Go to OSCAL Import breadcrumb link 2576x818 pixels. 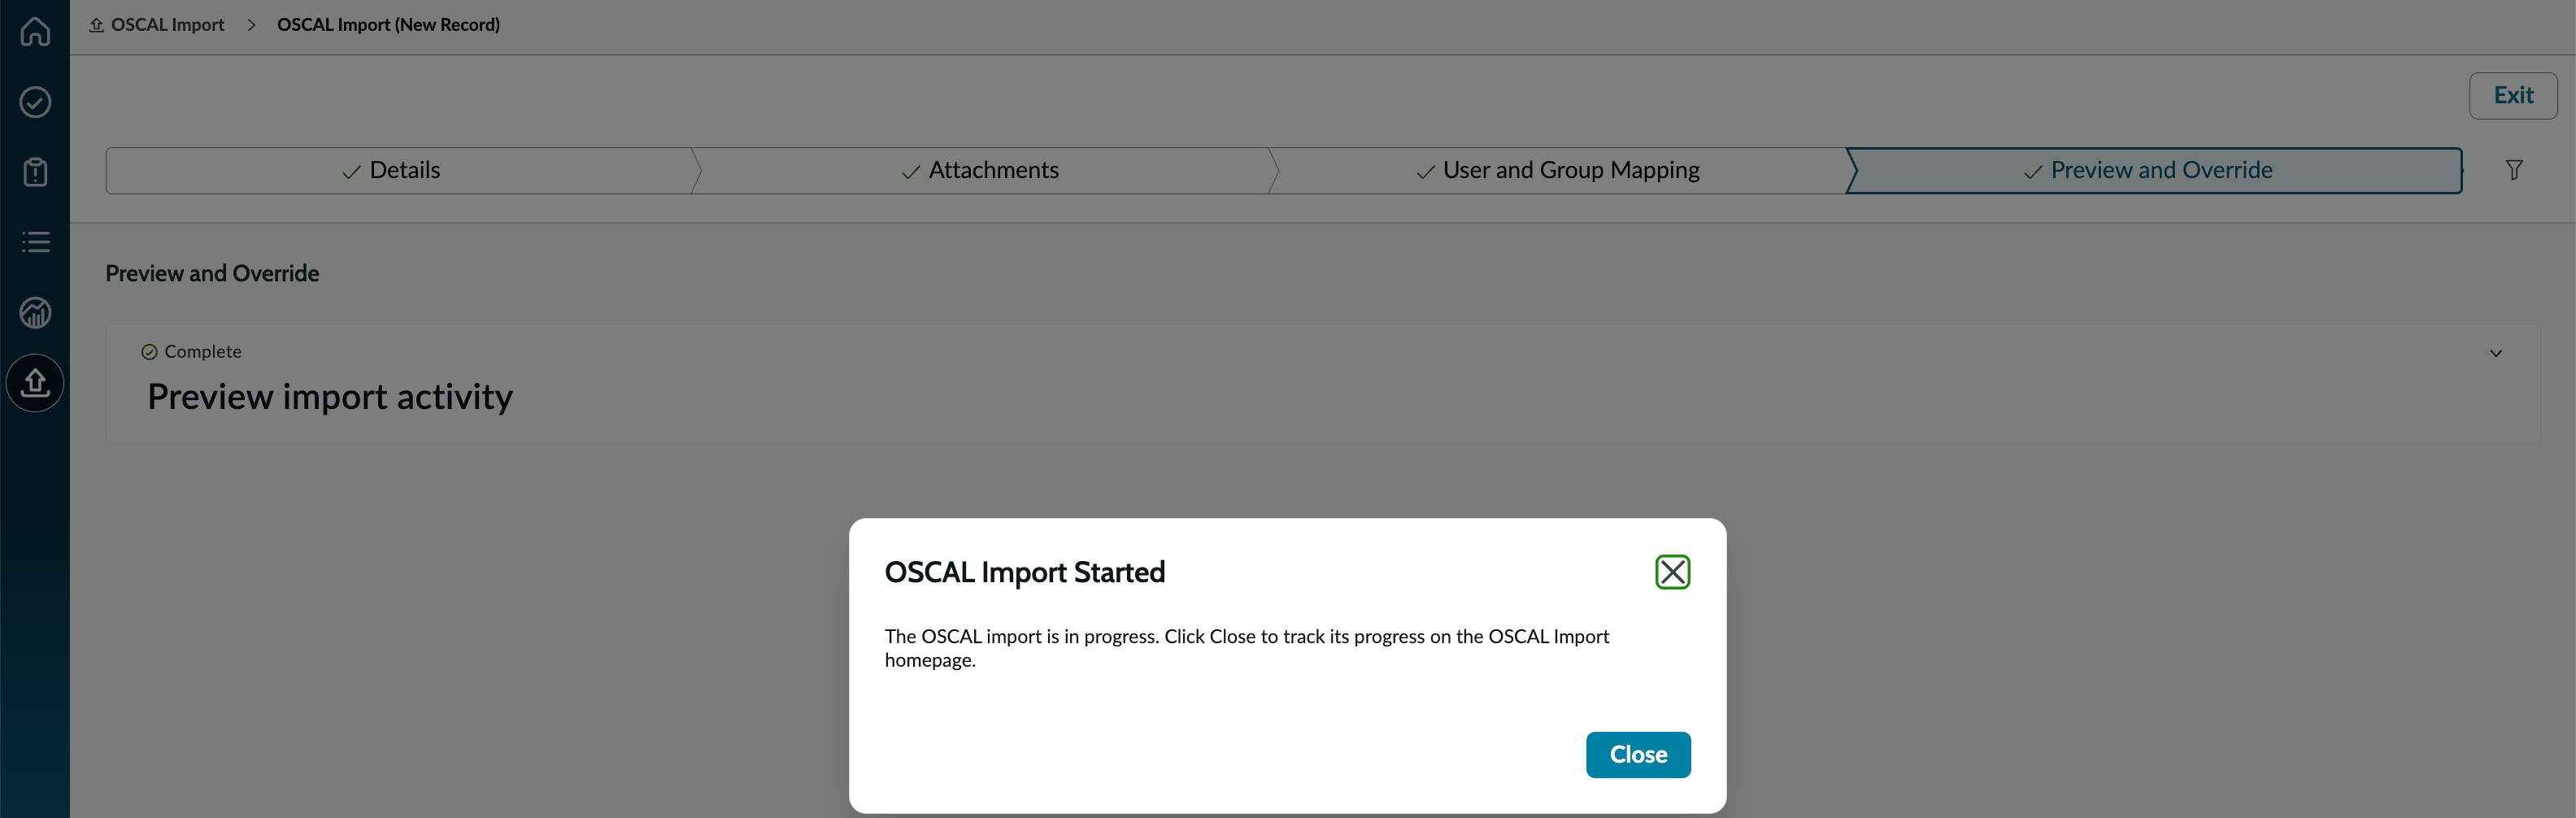tap(157, 25)
